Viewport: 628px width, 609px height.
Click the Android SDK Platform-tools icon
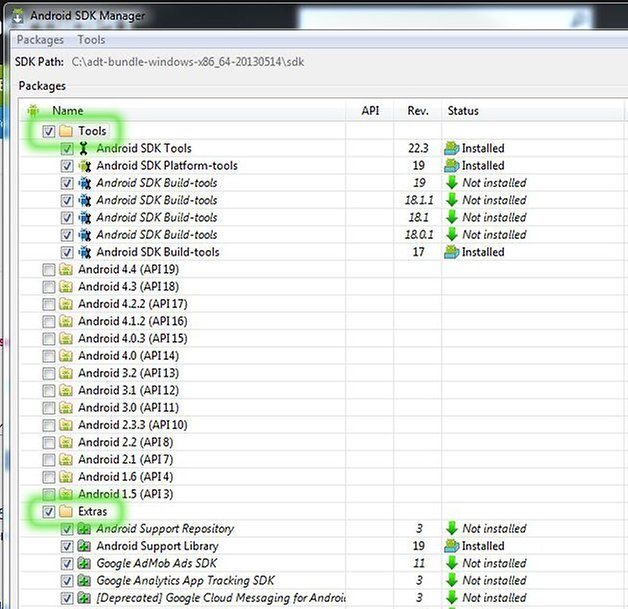[85, 166]
